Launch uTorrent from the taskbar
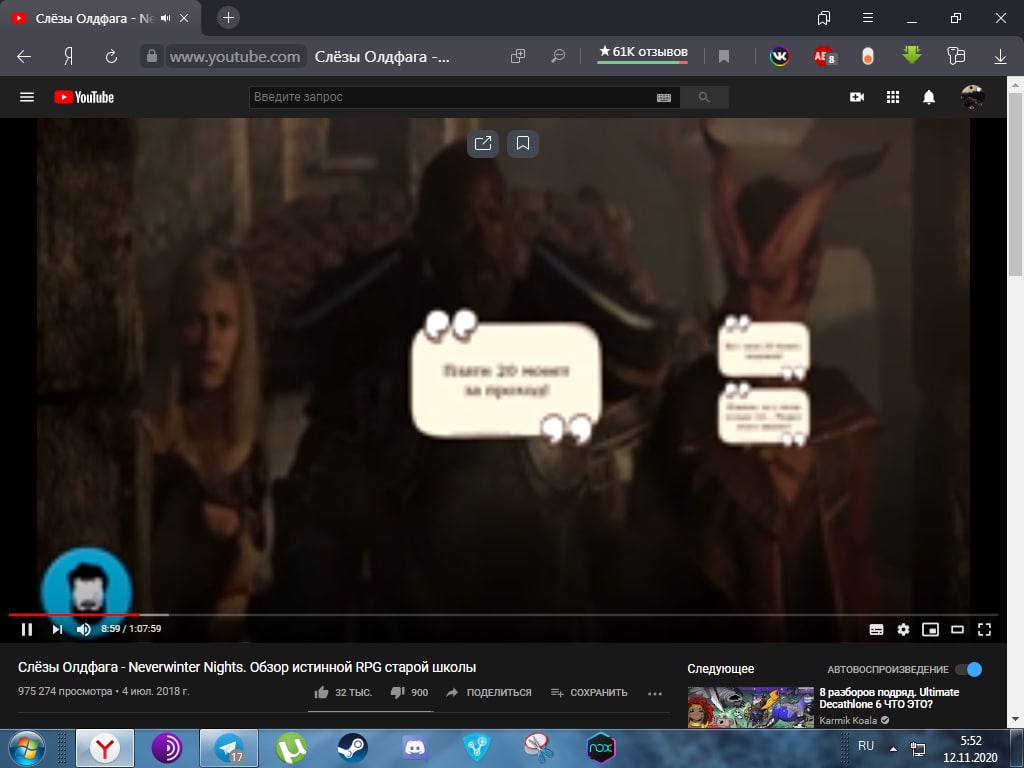 (291, 748)
